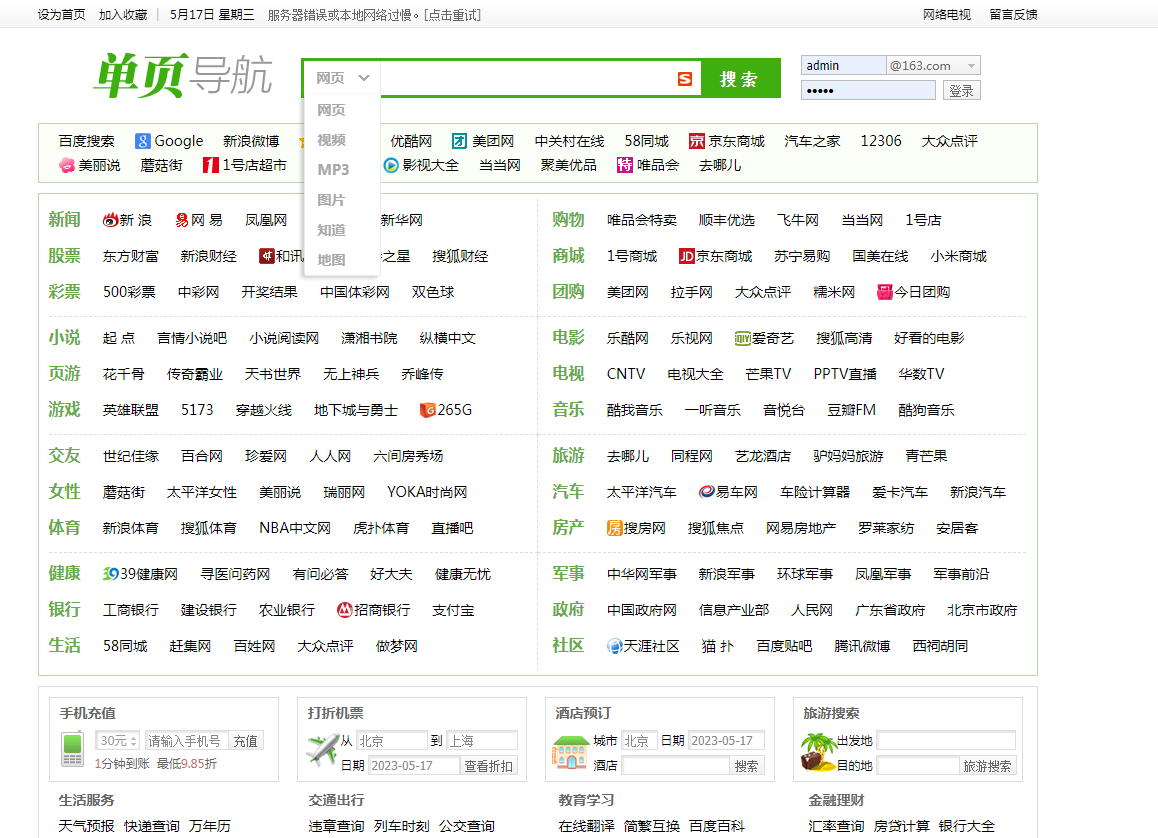
Task: Choose 知道 from the search type list
Action: [332, 230]
